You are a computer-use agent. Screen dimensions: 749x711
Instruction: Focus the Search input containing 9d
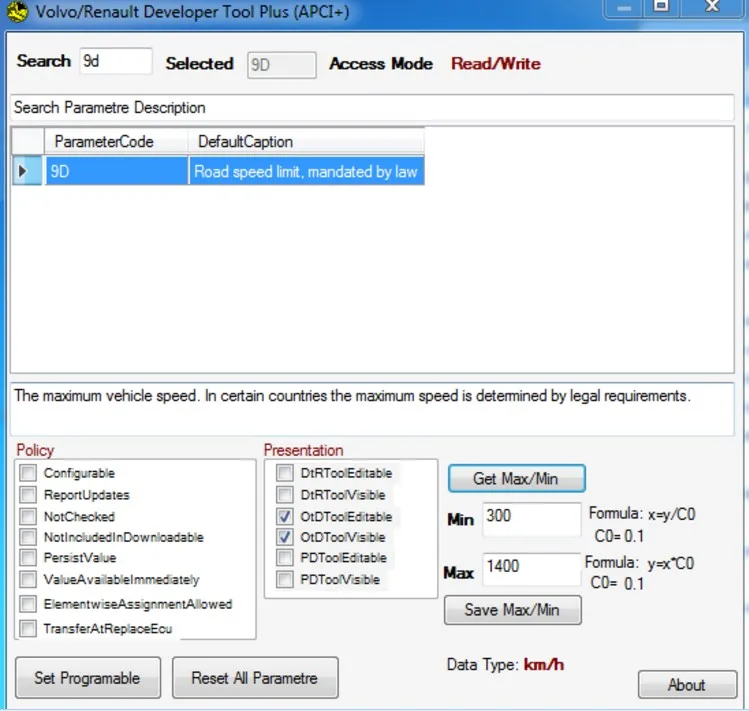(116, 61)
